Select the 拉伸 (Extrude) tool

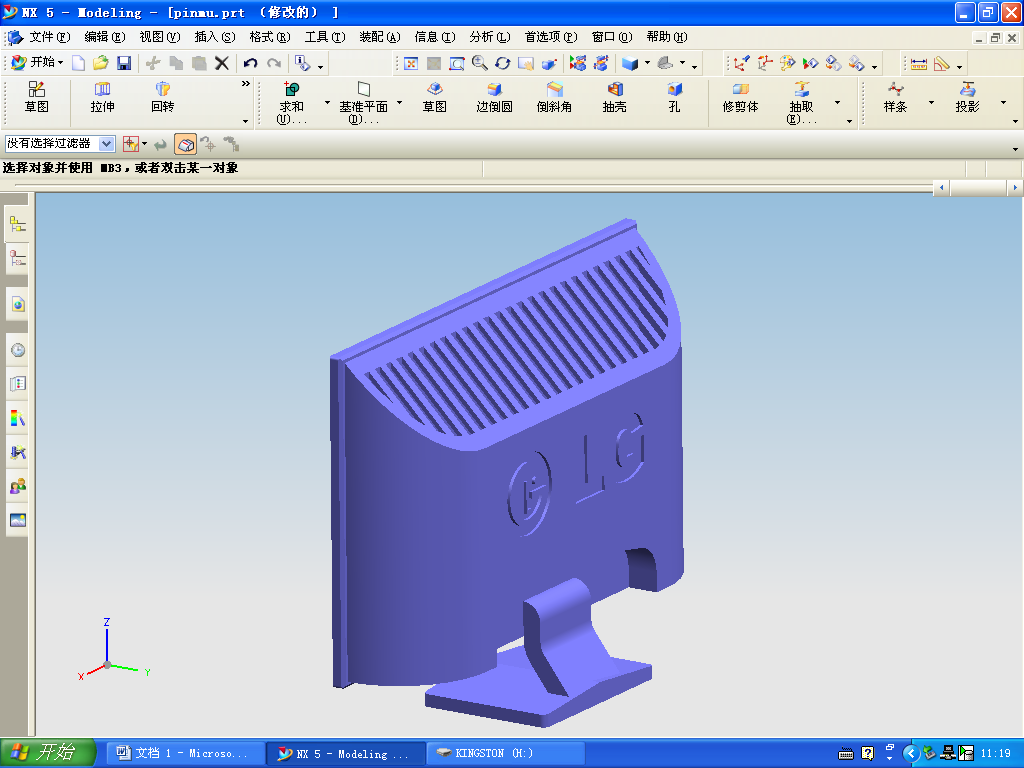tap(102, 97)
